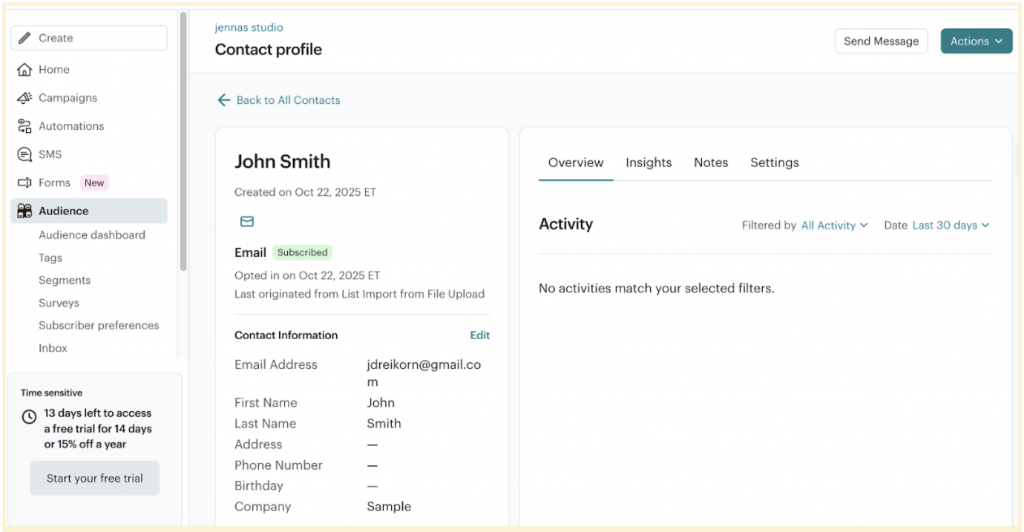Click the email address jdreikorn@gmail.com
Viewport: 1024px width, 532px height.
coord(424,373)
